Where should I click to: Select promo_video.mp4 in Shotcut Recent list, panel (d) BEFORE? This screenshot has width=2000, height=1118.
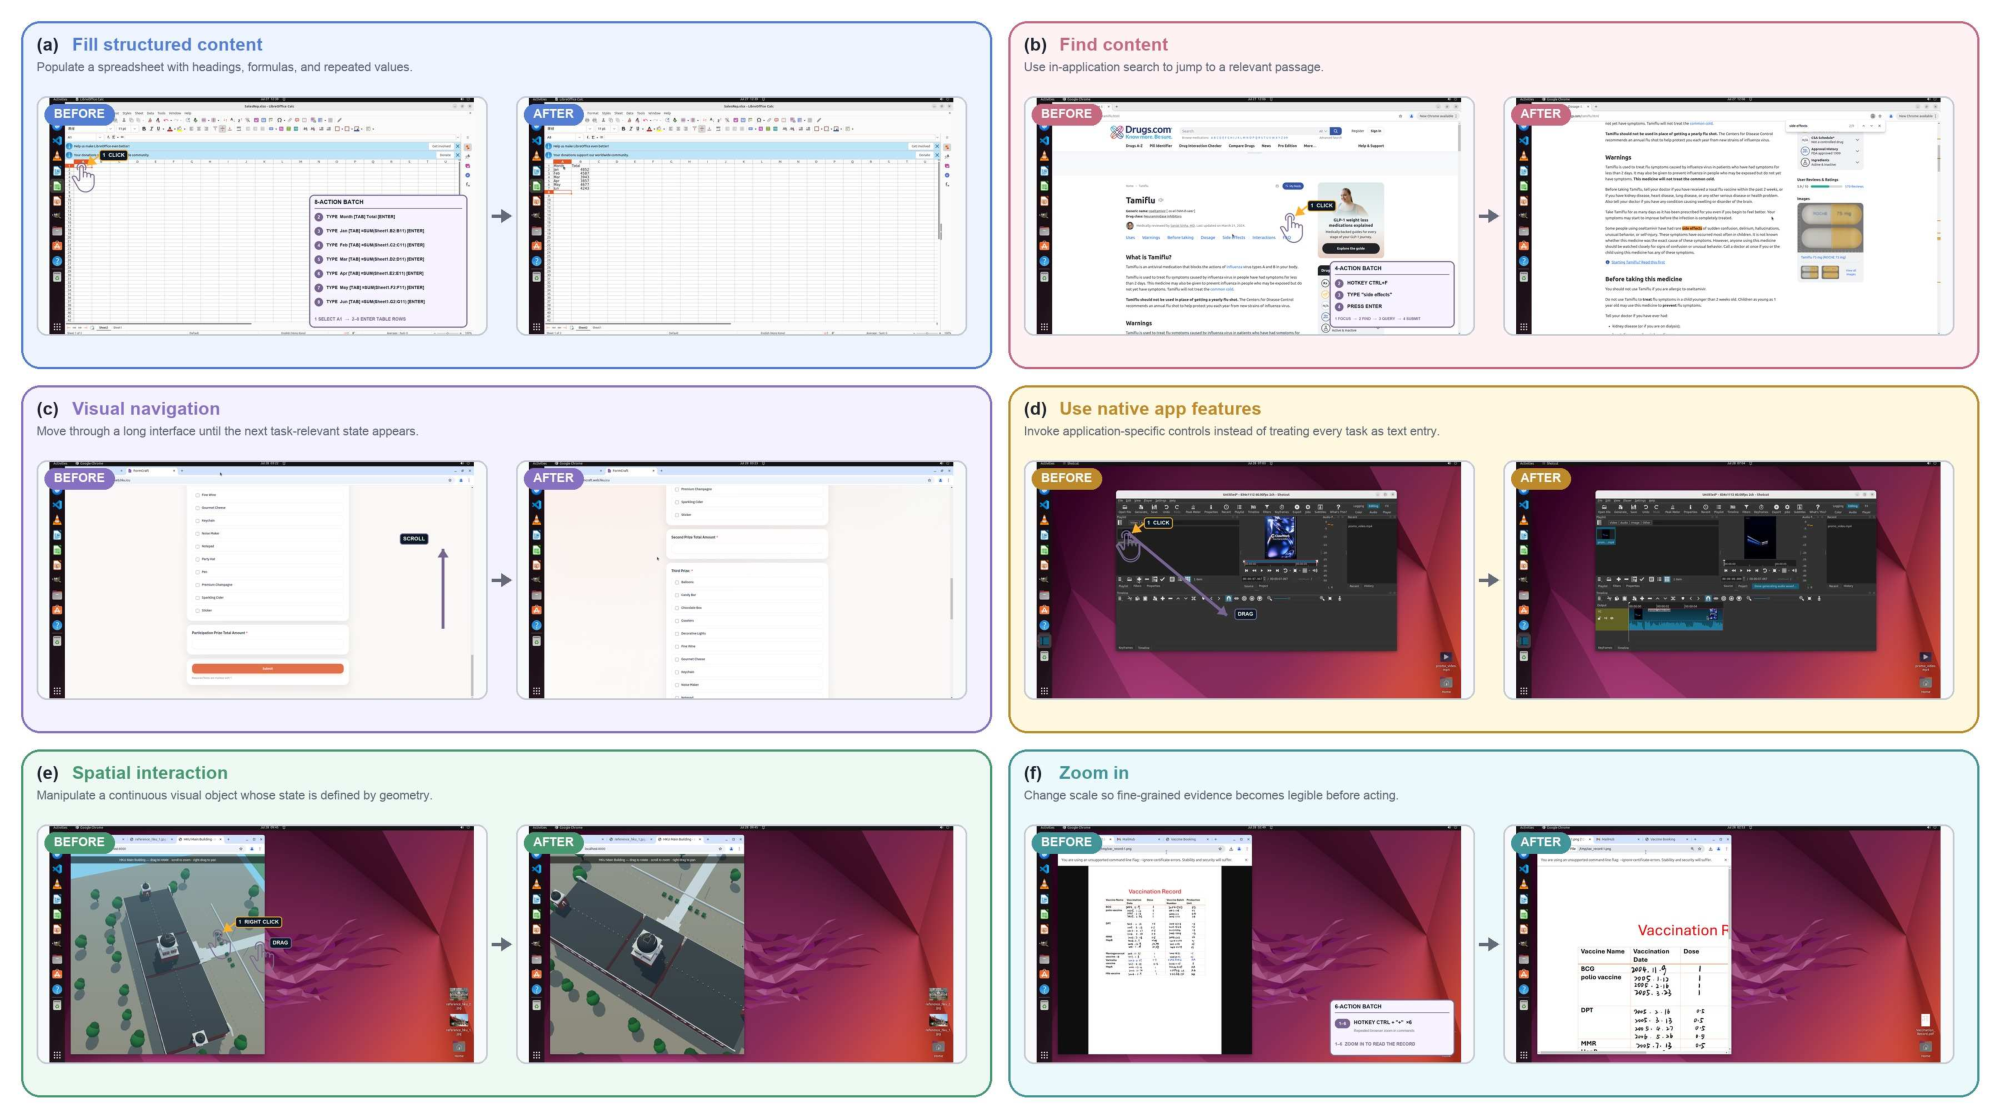click(x=1360, y=526)
